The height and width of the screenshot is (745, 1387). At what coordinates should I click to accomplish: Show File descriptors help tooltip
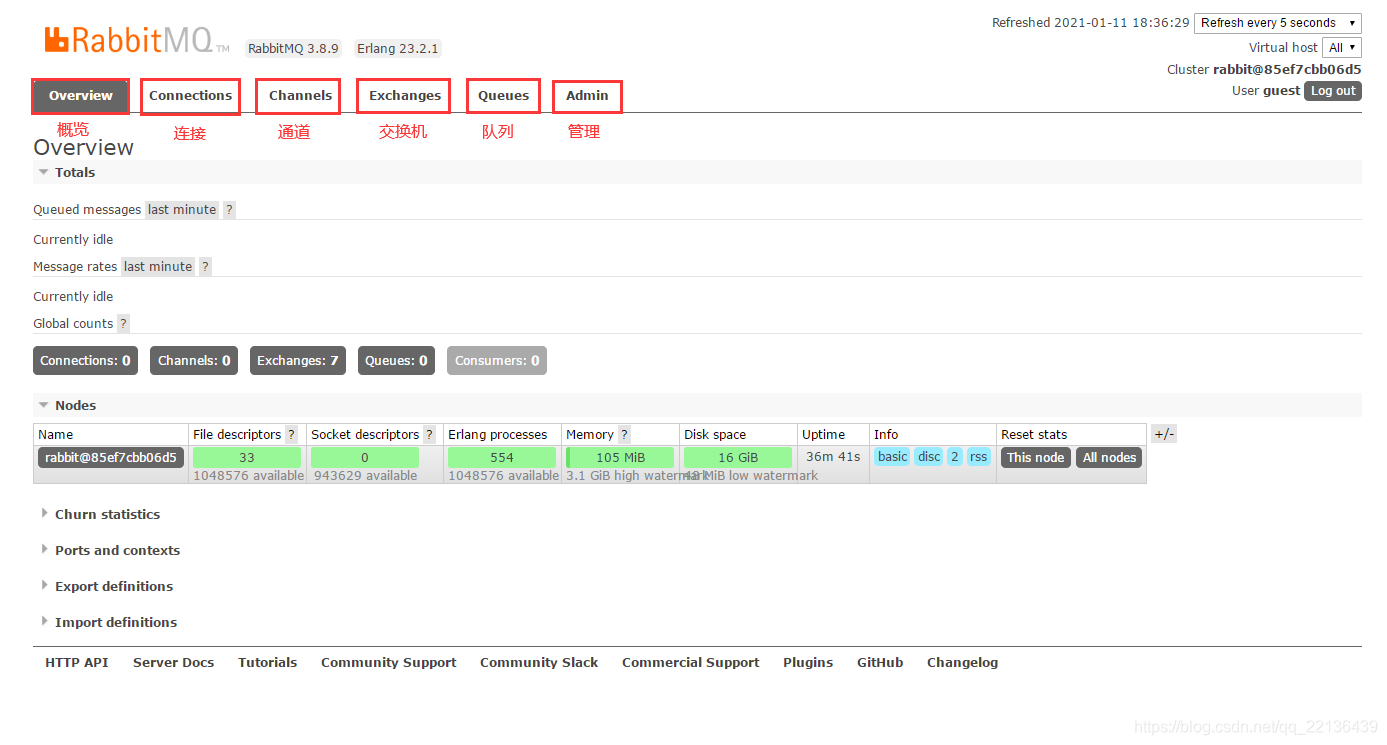click(x=291, y=435)
